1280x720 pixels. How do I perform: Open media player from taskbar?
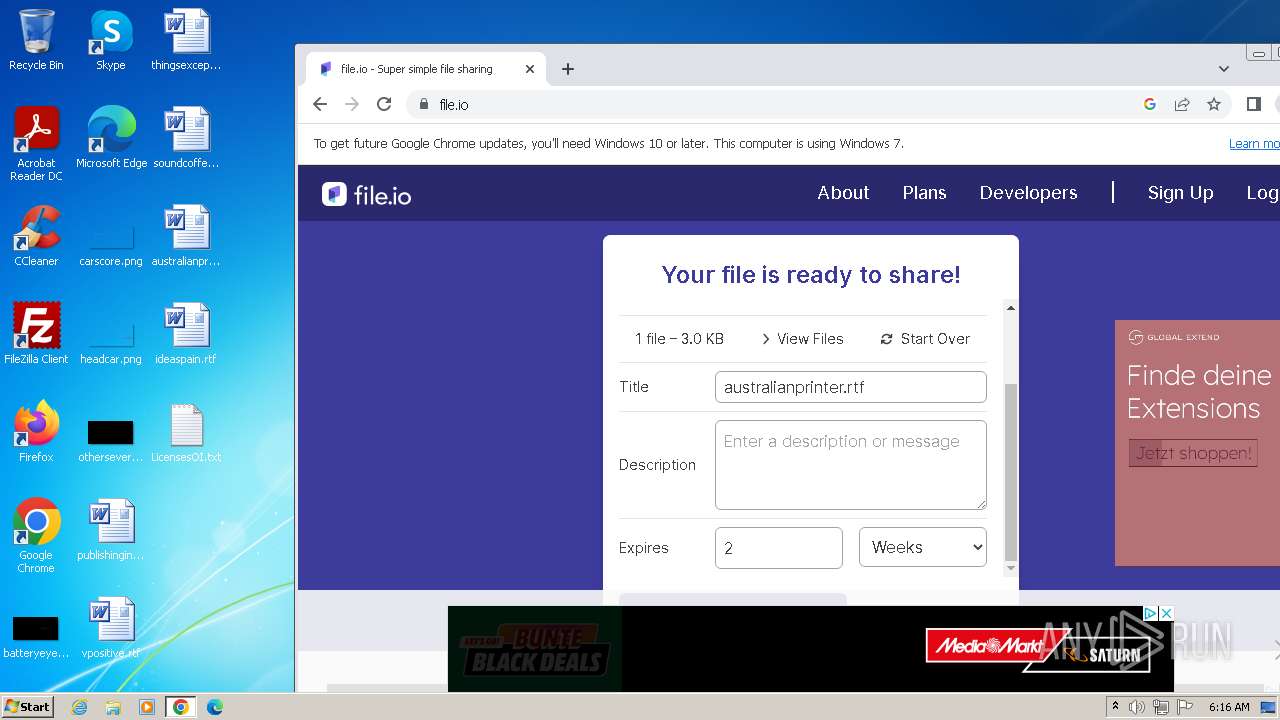pos(147,707)
